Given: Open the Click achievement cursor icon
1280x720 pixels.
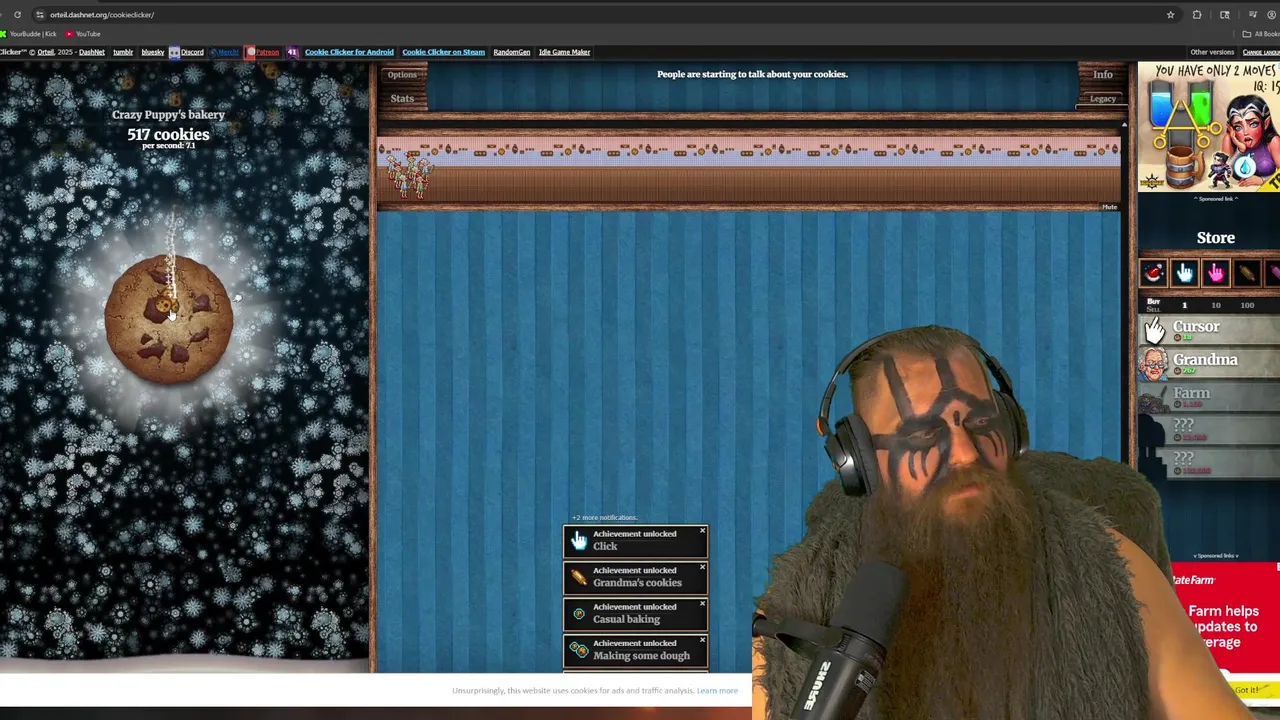Looking at the screenshot, I should coord(579,540).
